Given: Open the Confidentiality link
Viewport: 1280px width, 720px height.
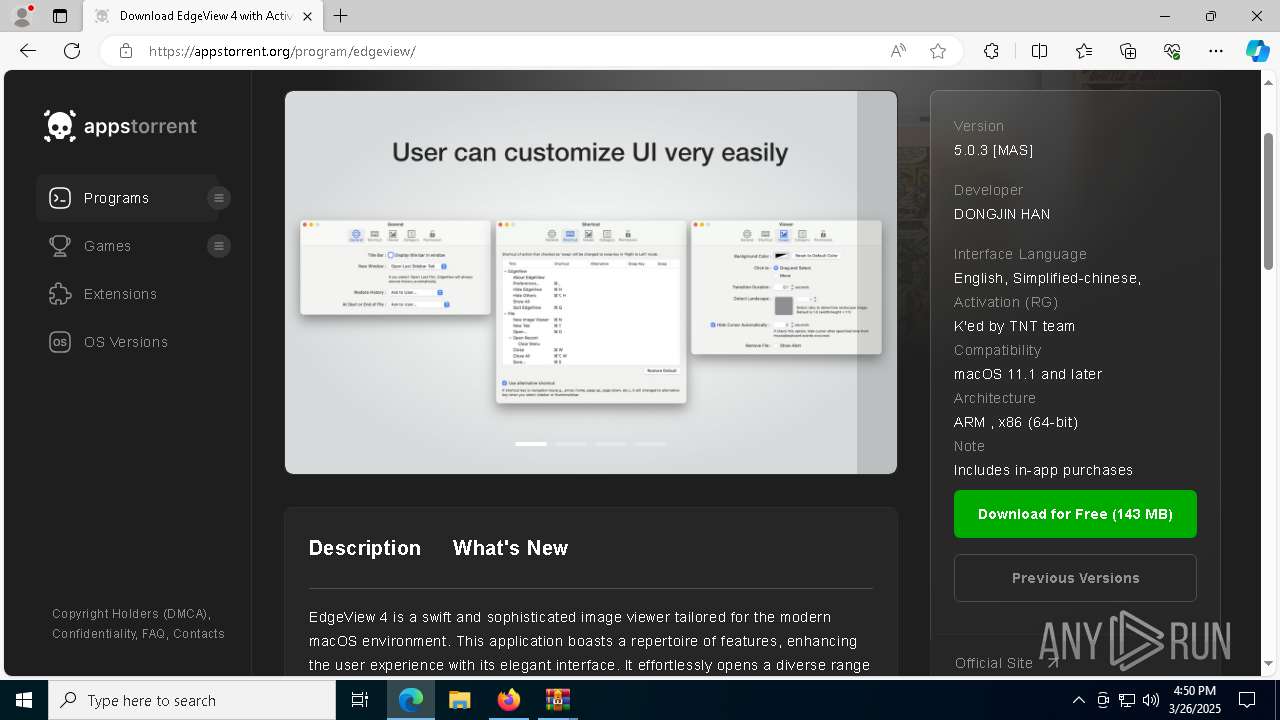Looking at the screenshot, I should click(x=94, y=634).
